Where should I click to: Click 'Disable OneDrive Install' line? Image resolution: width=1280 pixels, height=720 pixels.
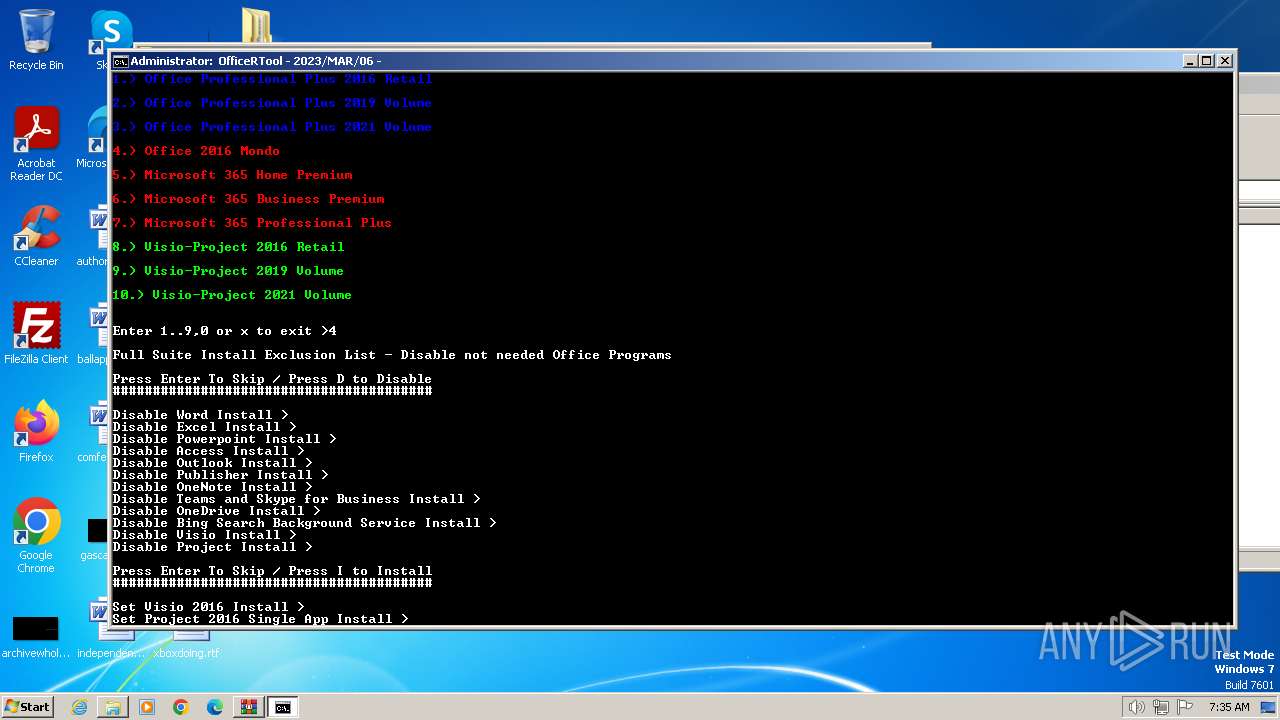coord(216,511)
